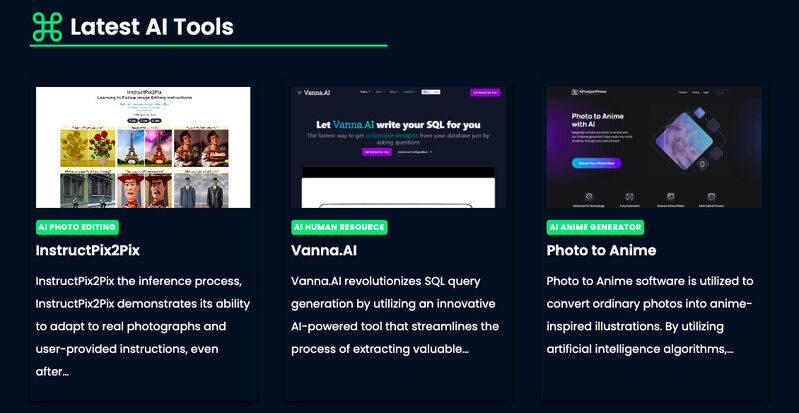Click the Woody toy image pair

(x=144, y=190)
